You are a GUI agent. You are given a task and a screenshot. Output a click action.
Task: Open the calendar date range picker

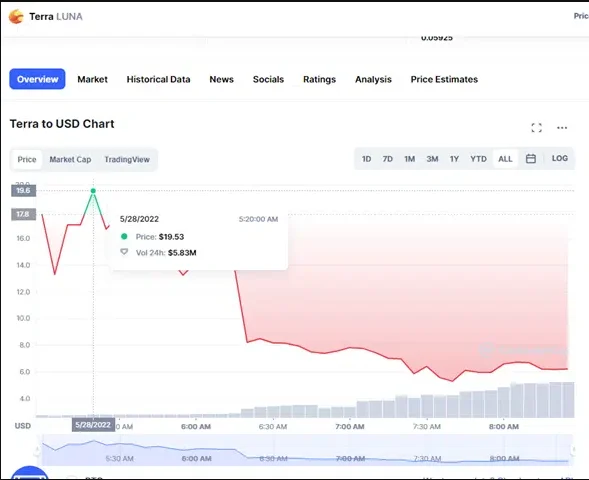(530, 158)
